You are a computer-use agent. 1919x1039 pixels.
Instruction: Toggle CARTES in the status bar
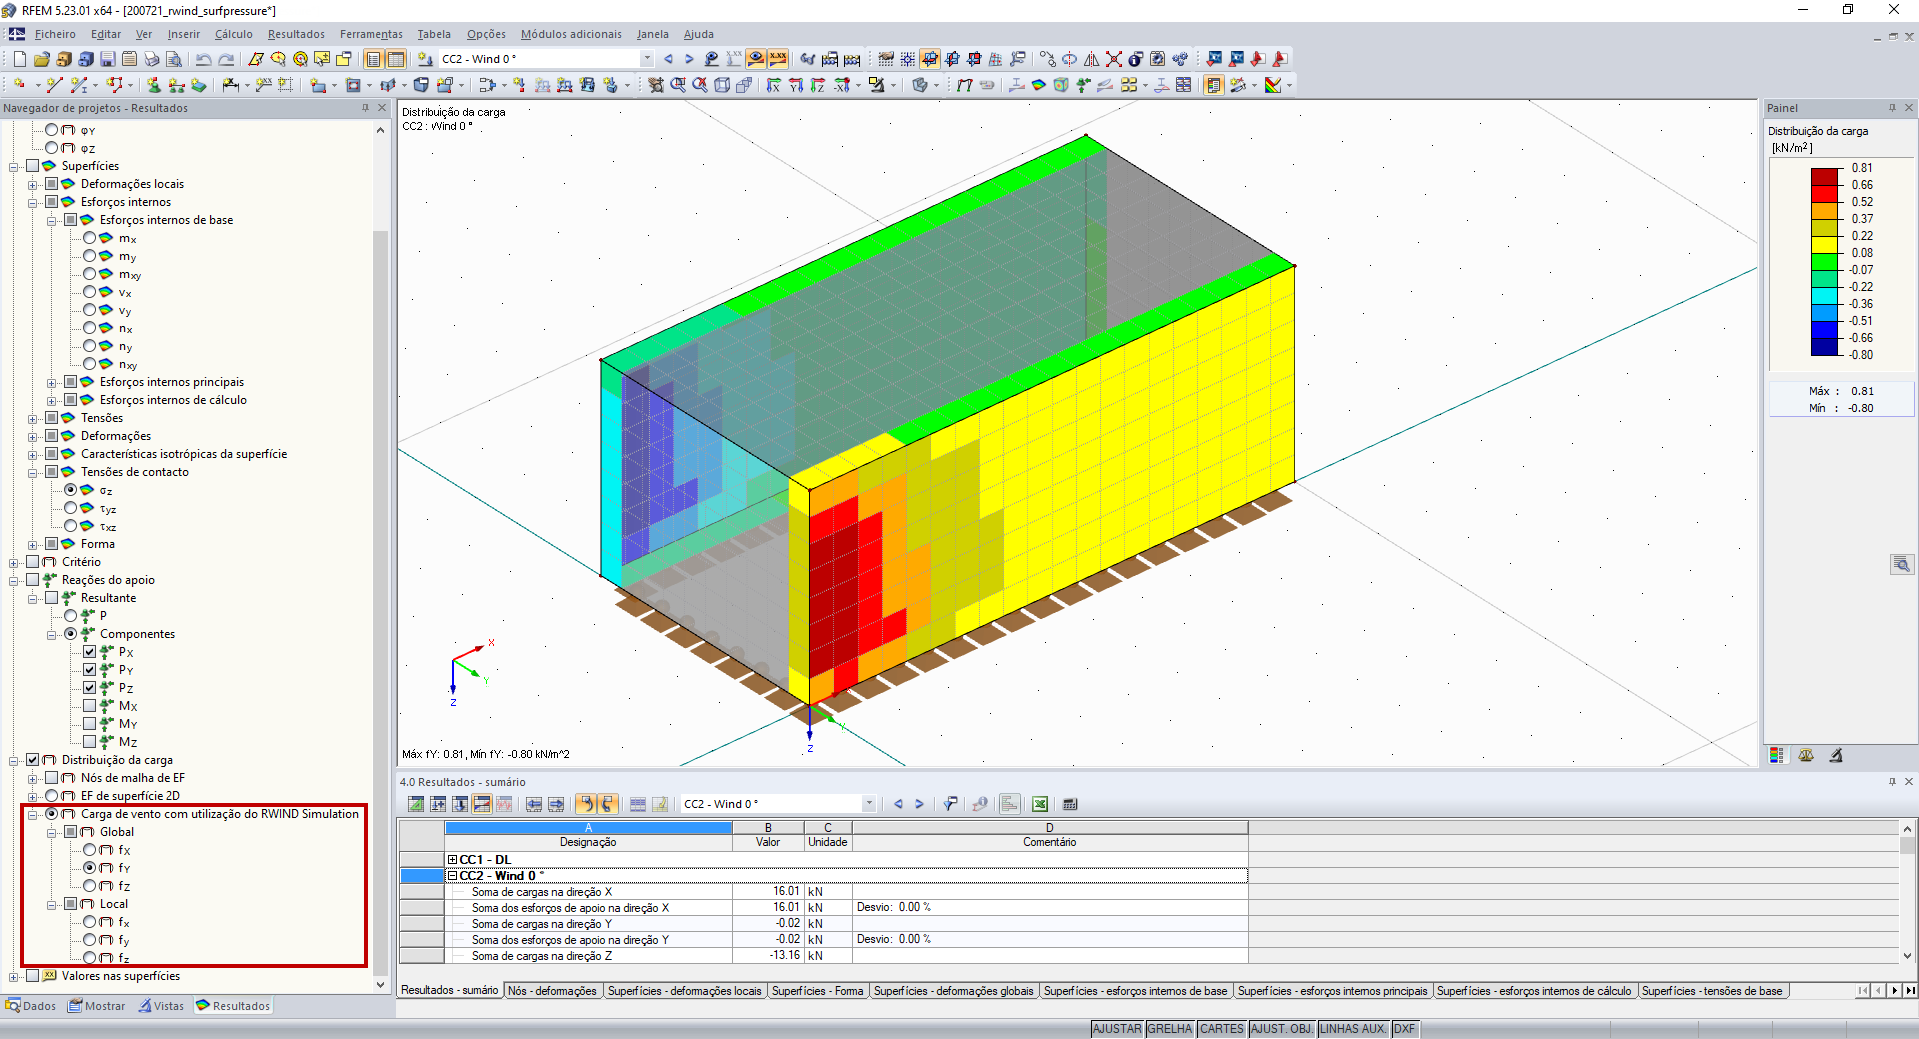pyautogui.click(x=1222, y=1029)
